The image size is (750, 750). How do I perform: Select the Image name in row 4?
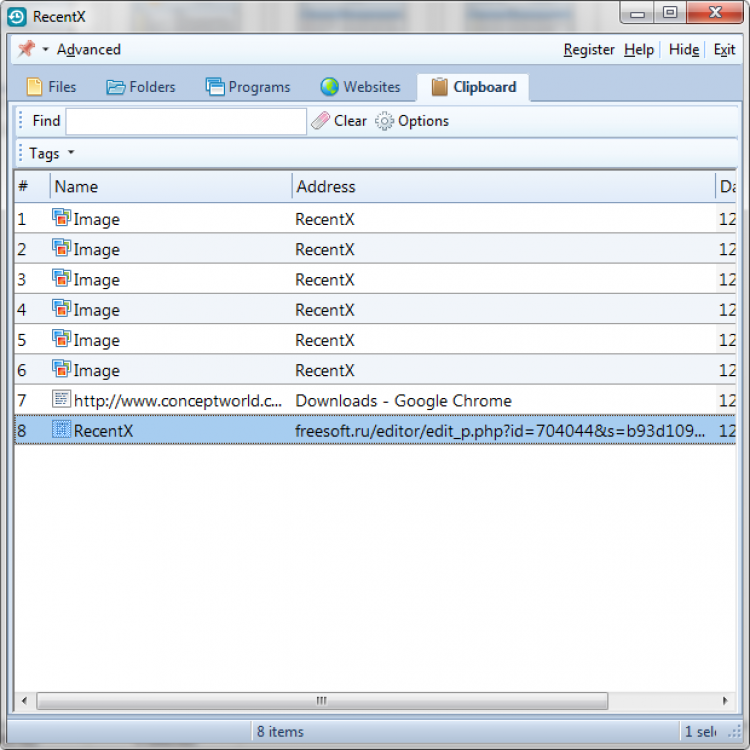click(x=97, y=310)
